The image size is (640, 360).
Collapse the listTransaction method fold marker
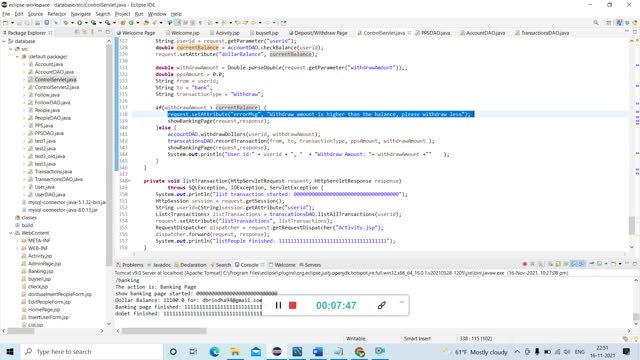click(129, 181)
